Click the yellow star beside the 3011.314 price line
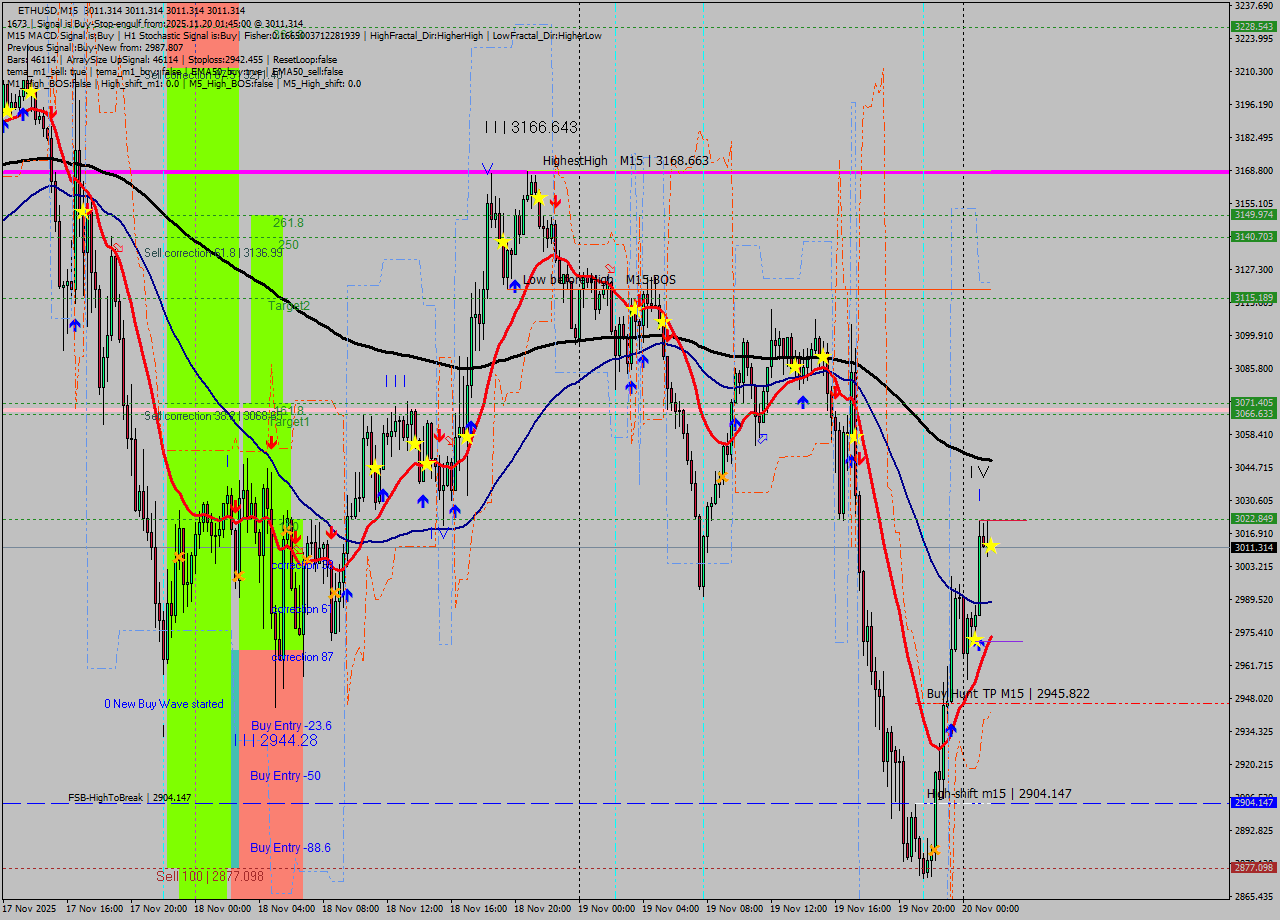 (x=990, y=546)
